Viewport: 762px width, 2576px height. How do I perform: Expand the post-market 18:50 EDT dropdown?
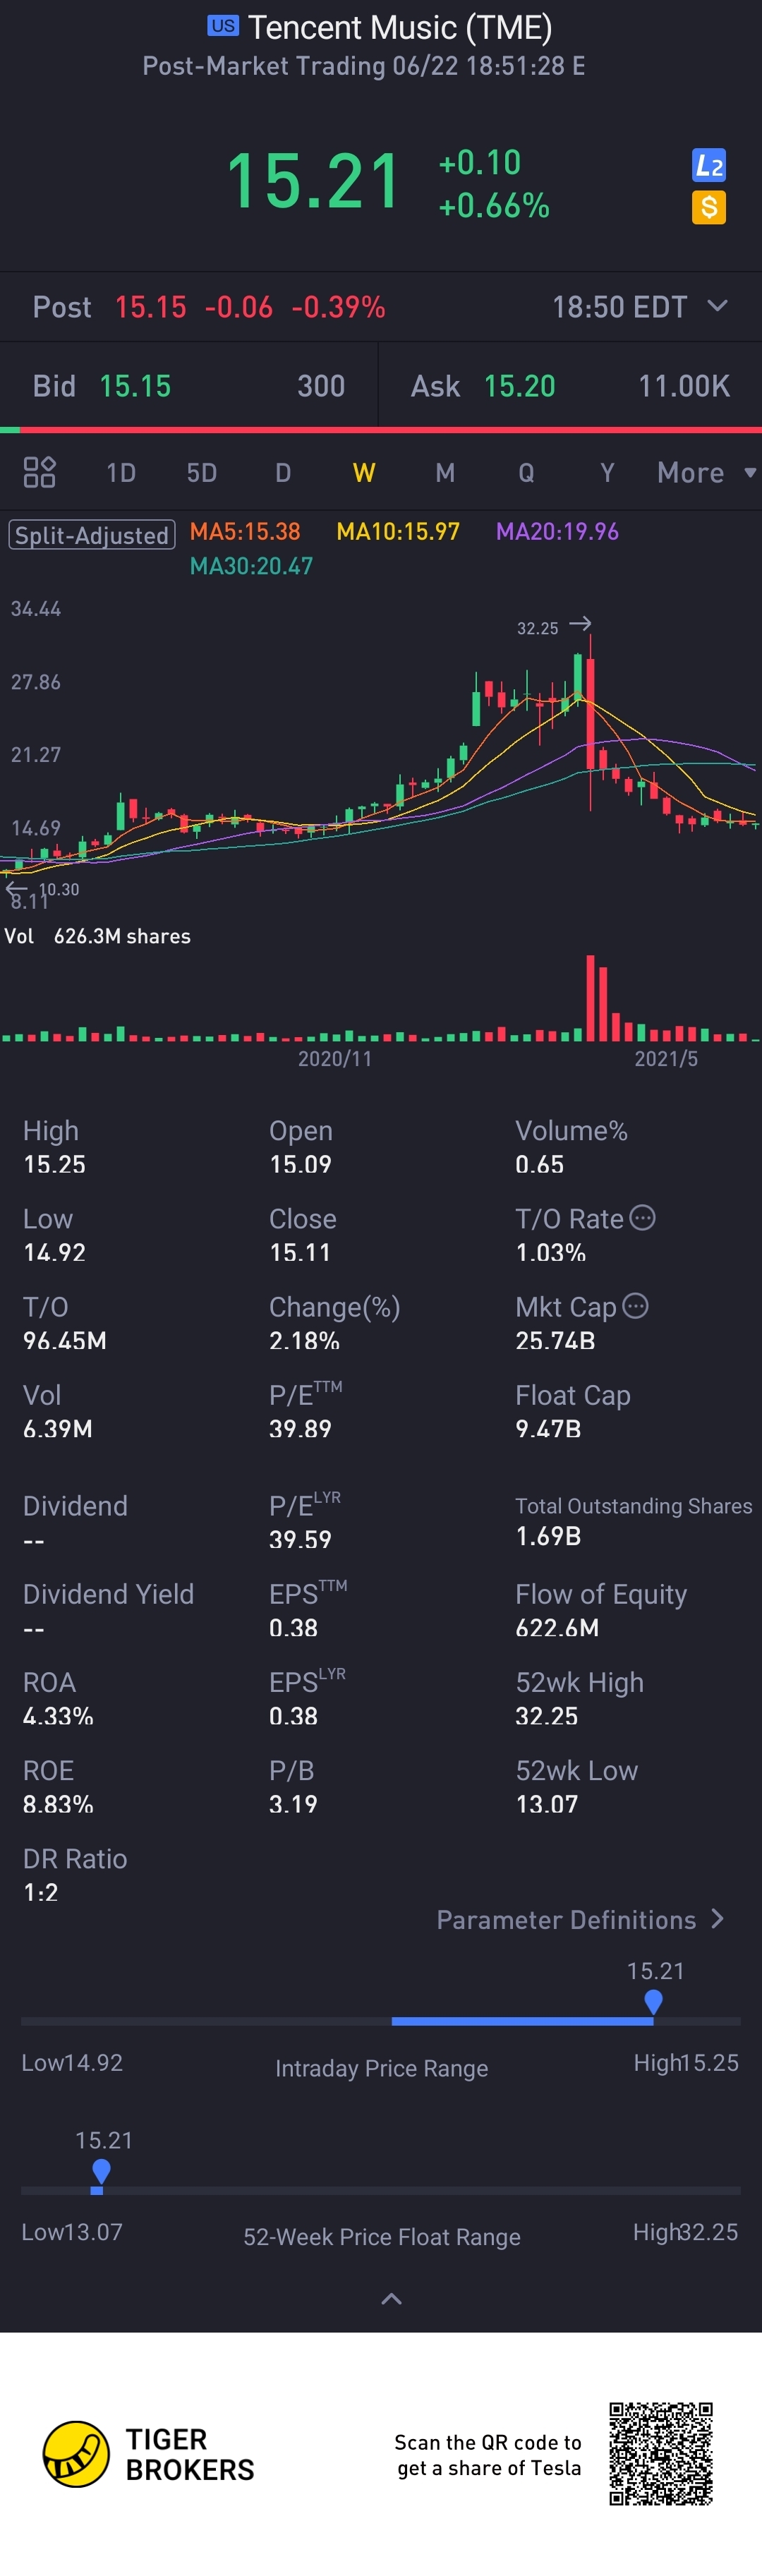(x=717, y=305)
